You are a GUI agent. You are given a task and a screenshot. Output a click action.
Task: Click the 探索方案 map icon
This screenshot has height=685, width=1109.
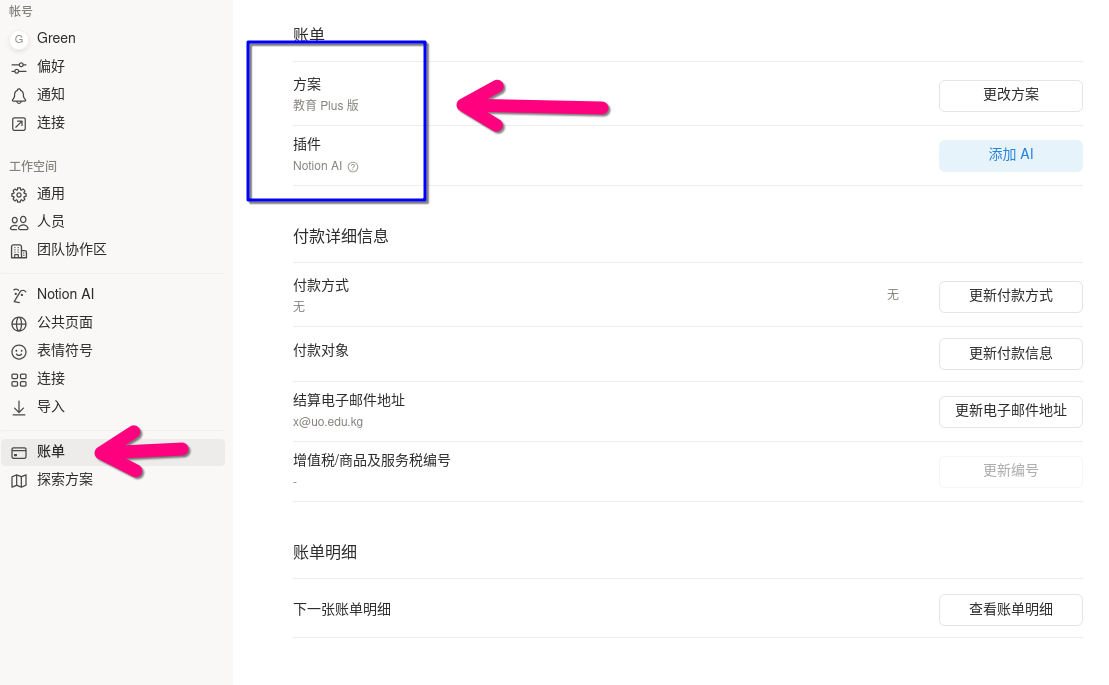(x=19, y=480)
